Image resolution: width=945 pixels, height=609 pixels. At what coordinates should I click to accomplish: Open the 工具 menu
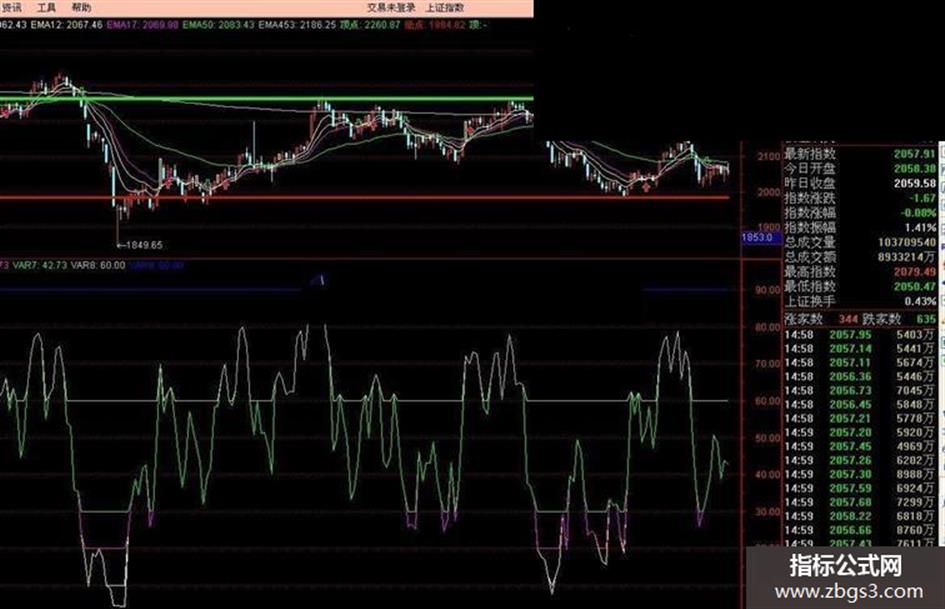coord(46,8)
